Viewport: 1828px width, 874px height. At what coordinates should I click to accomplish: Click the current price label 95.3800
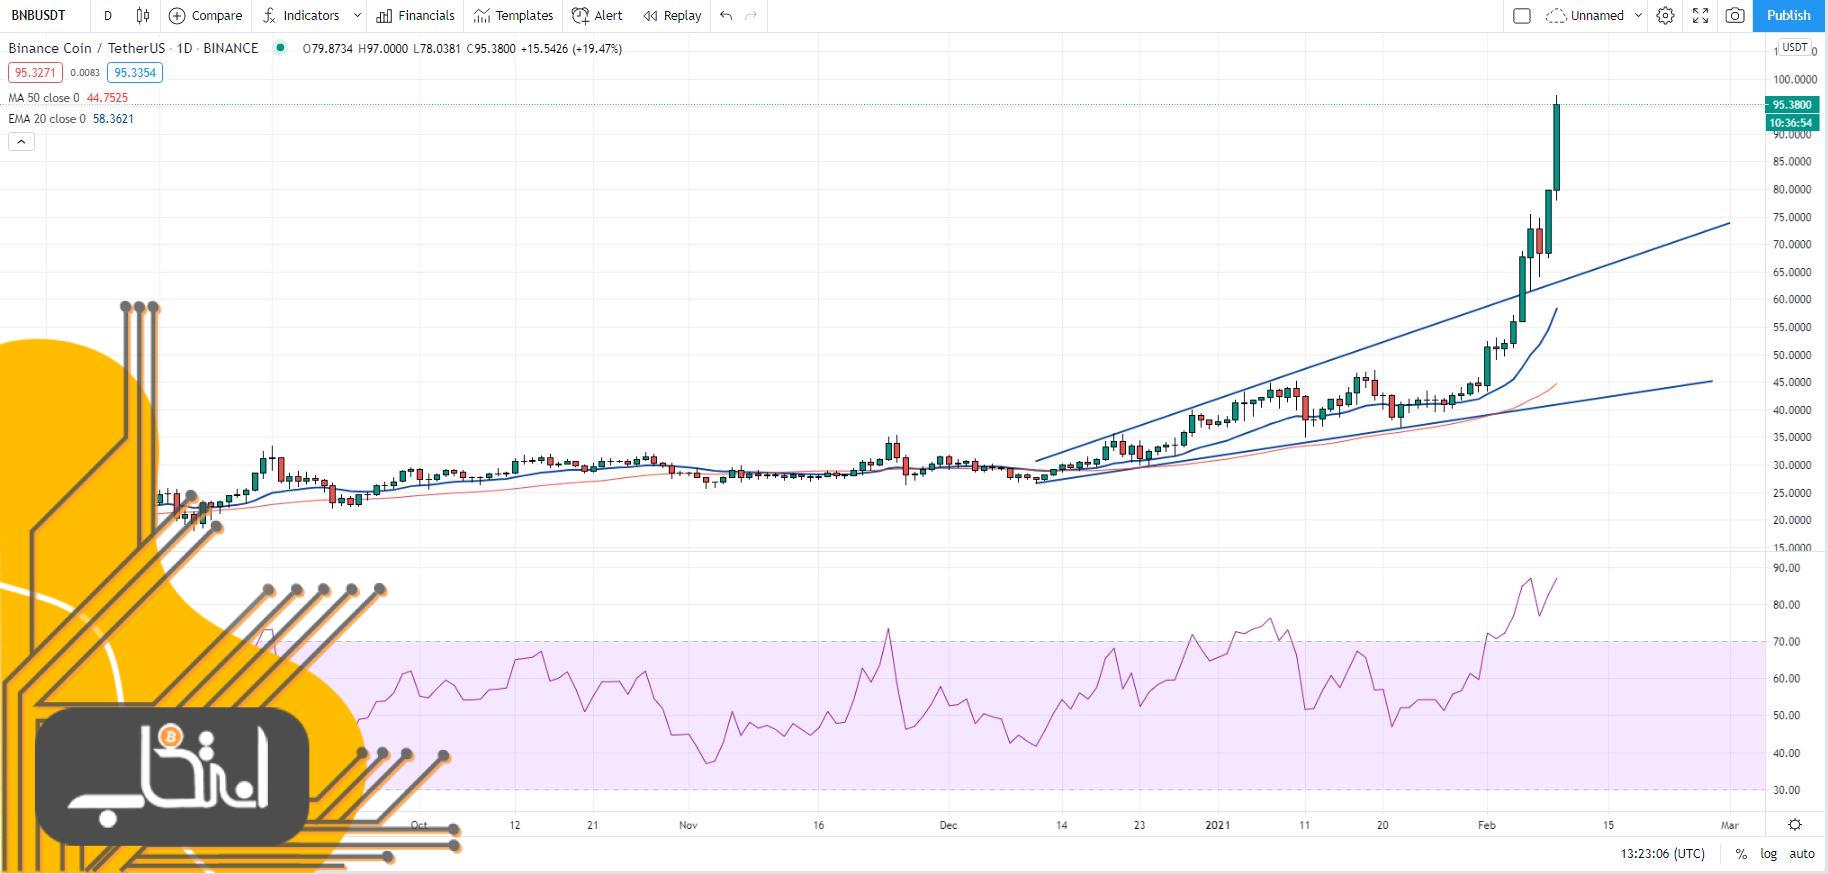click(1792, 104)
